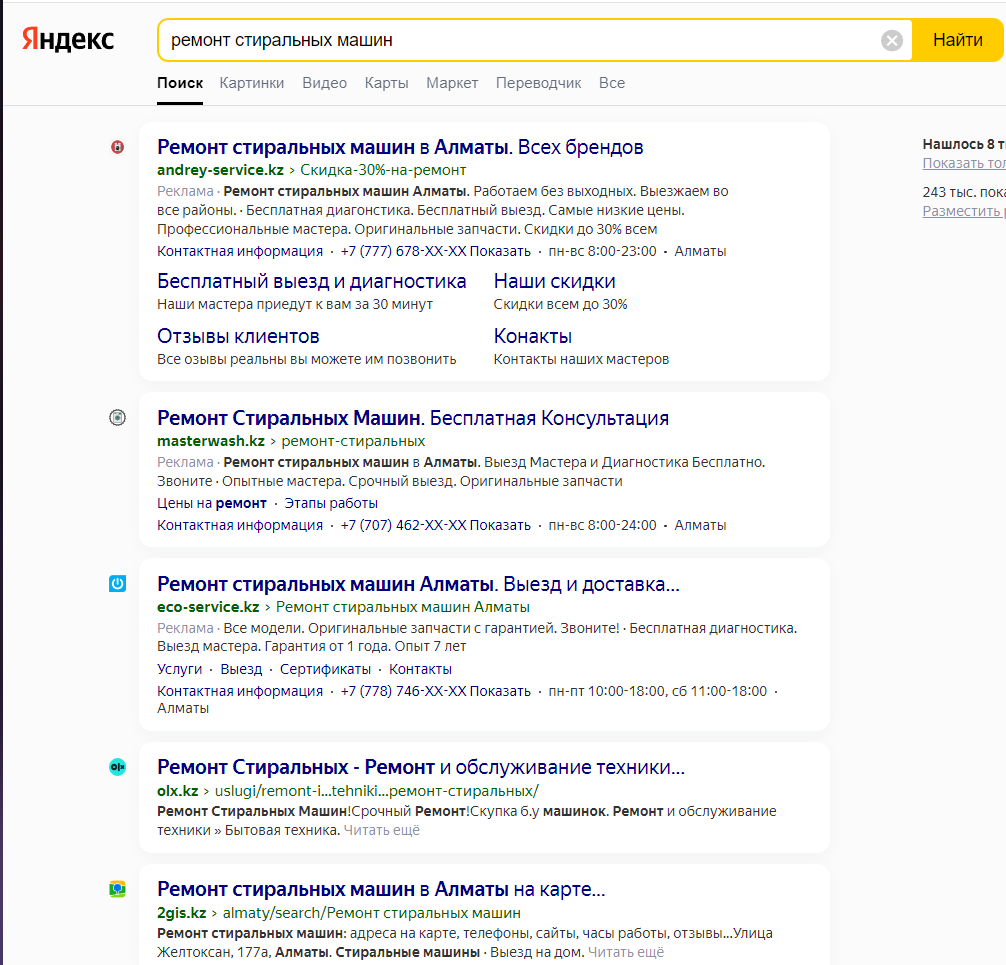
Task: Open the Переводчик tab
Action: [x=538, y=83]
